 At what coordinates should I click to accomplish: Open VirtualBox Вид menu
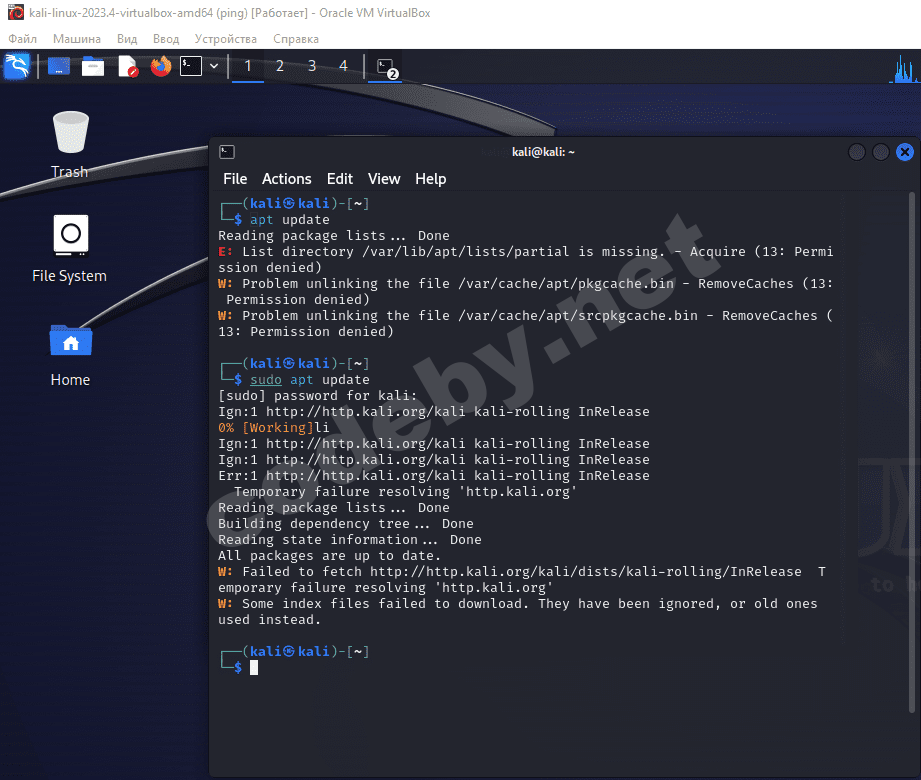(127, 39)
